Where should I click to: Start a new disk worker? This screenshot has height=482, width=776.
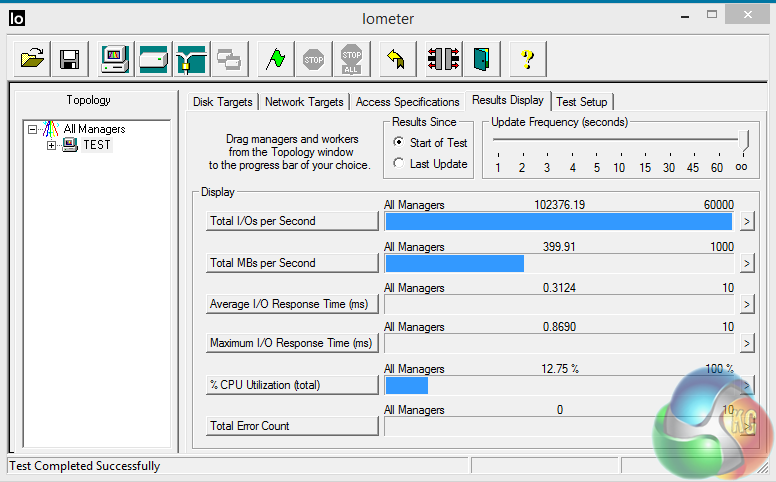[153, 59]
